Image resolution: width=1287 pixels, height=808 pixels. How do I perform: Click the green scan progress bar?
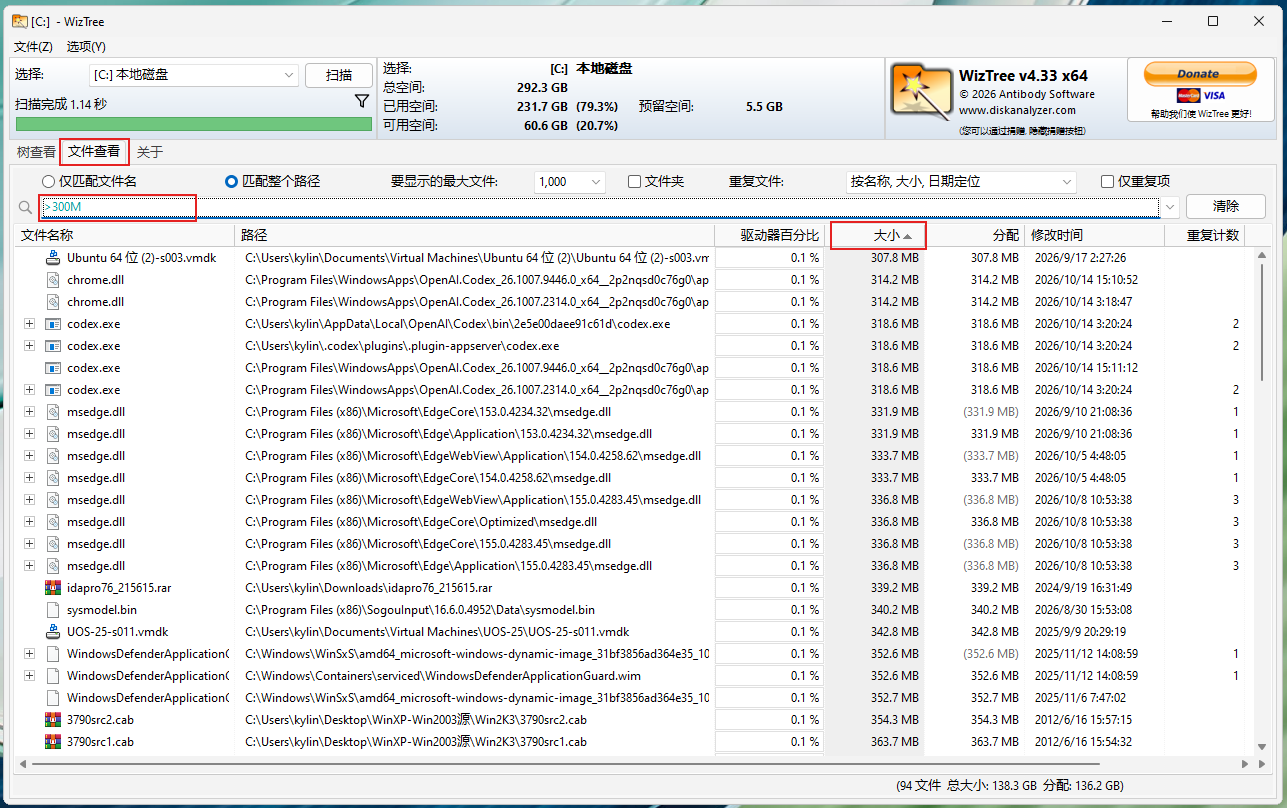194,124
